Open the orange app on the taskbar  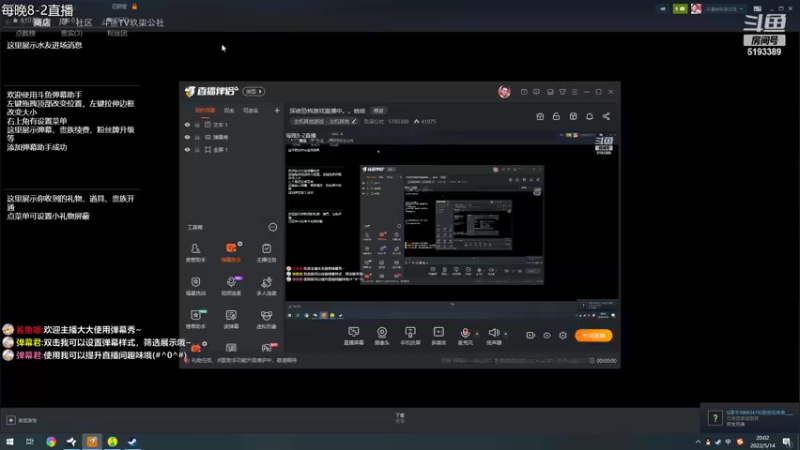coord(92,442)
